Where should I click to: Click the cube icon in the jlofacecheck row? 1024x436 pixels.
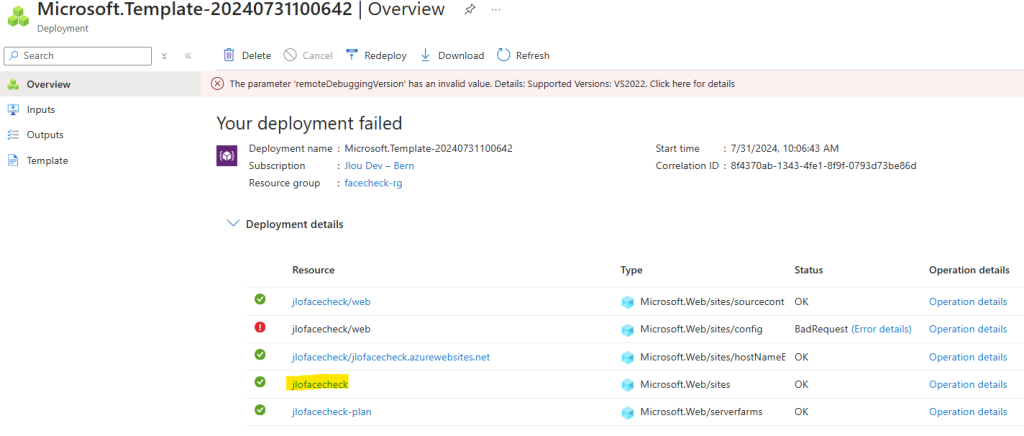[x=628, y=385]
